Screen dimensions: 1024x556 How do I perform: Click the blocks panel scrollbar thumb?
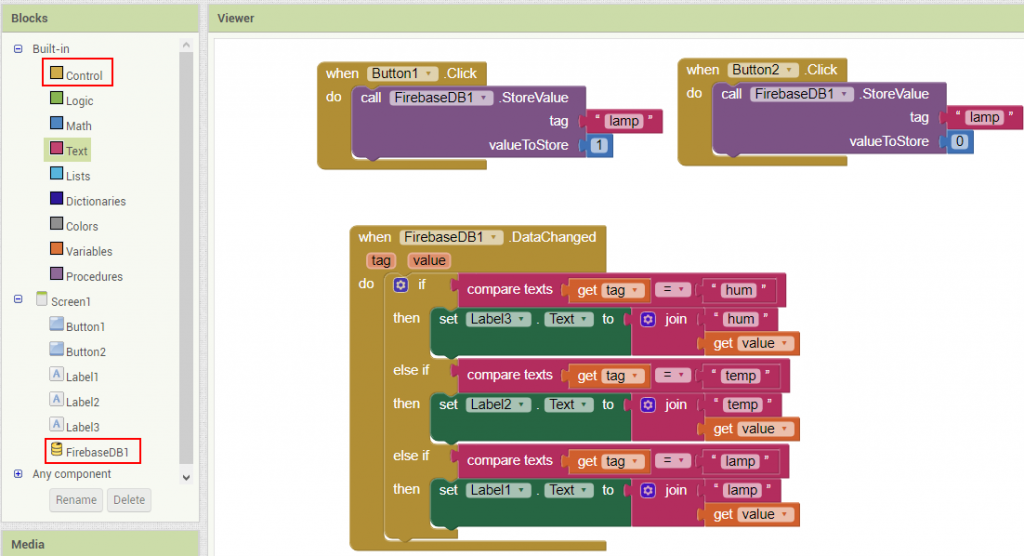[186, 258]
